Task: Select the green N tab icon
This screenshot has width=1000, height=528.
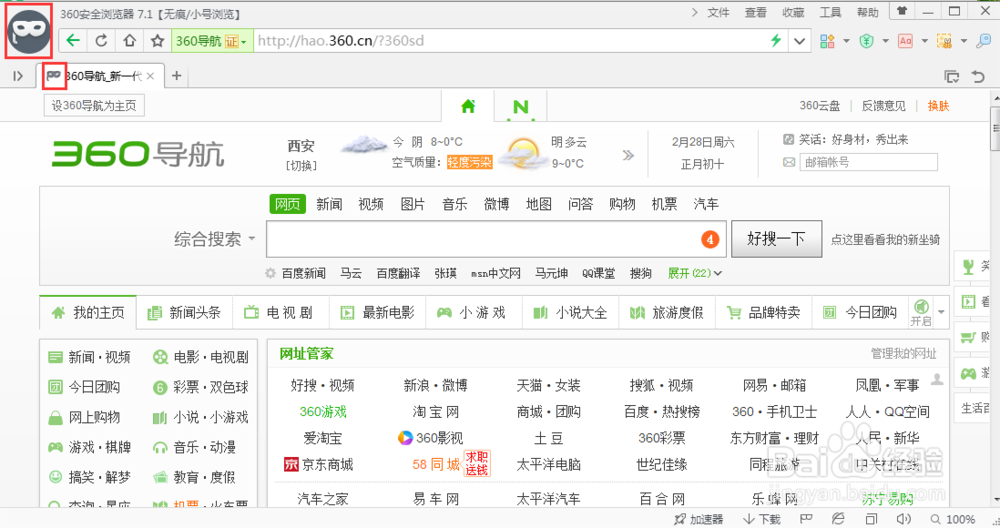Action: click(x=521, y=107)
